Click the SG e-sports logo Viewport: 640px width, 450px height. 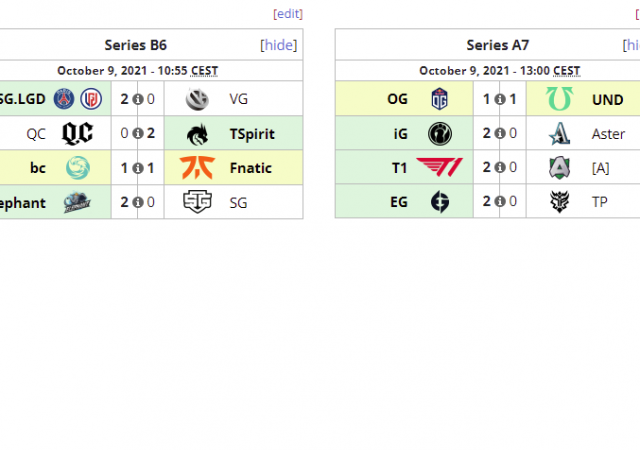197,201
